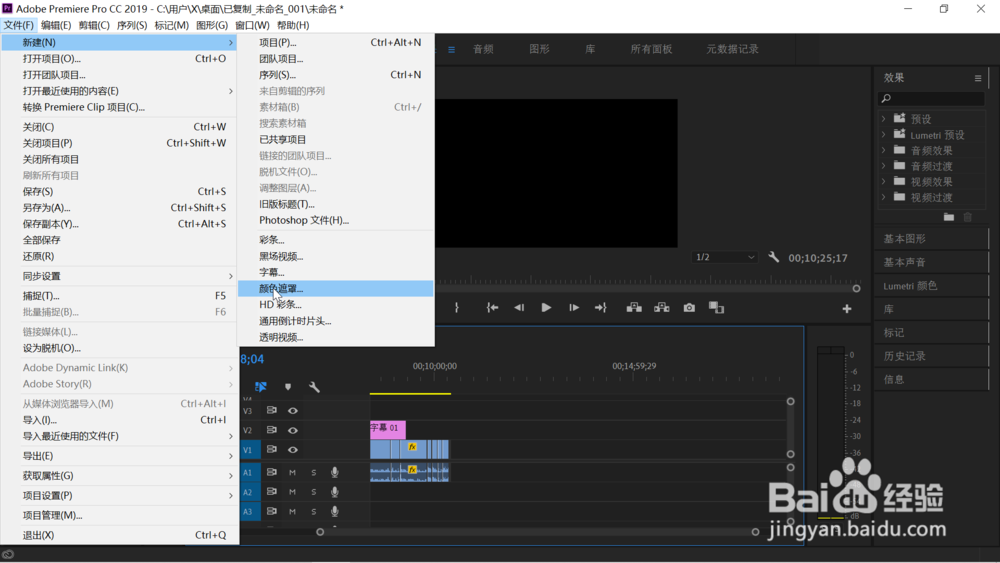The image size is (1000, 563).
Task: Create new custom bin in Effects
Action: 949,217
